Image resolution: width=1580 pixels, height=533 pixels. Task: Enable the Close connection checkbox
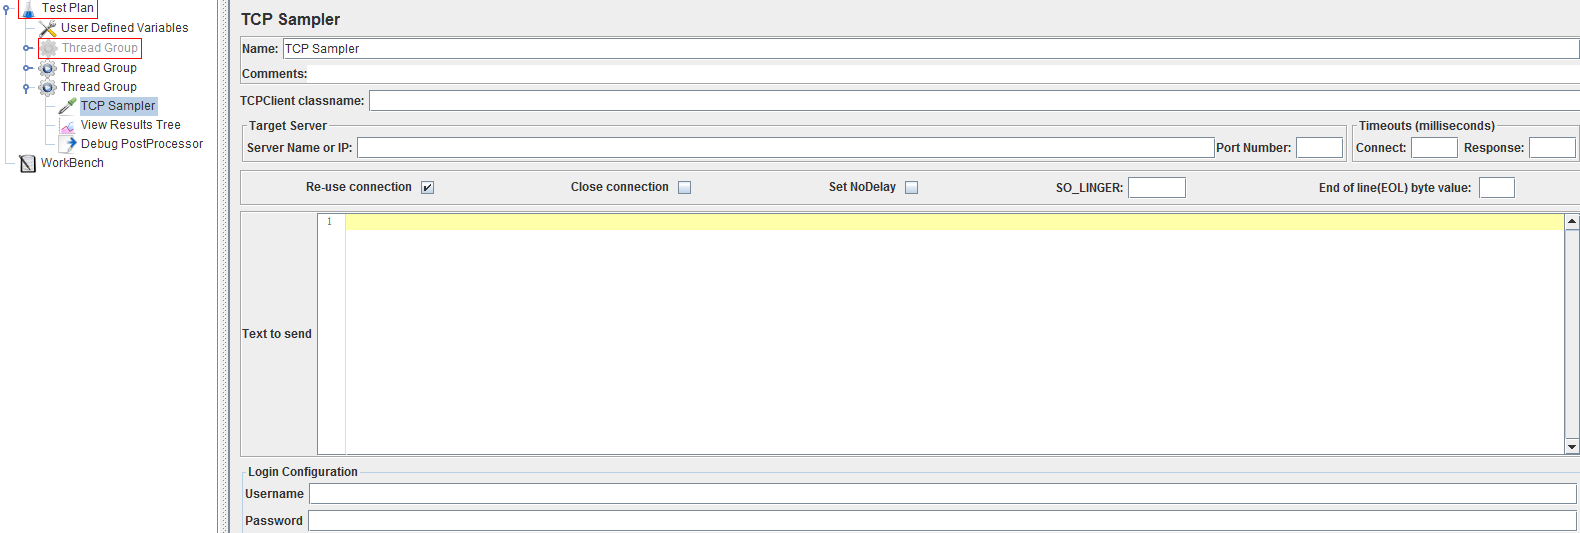point(685,187)
